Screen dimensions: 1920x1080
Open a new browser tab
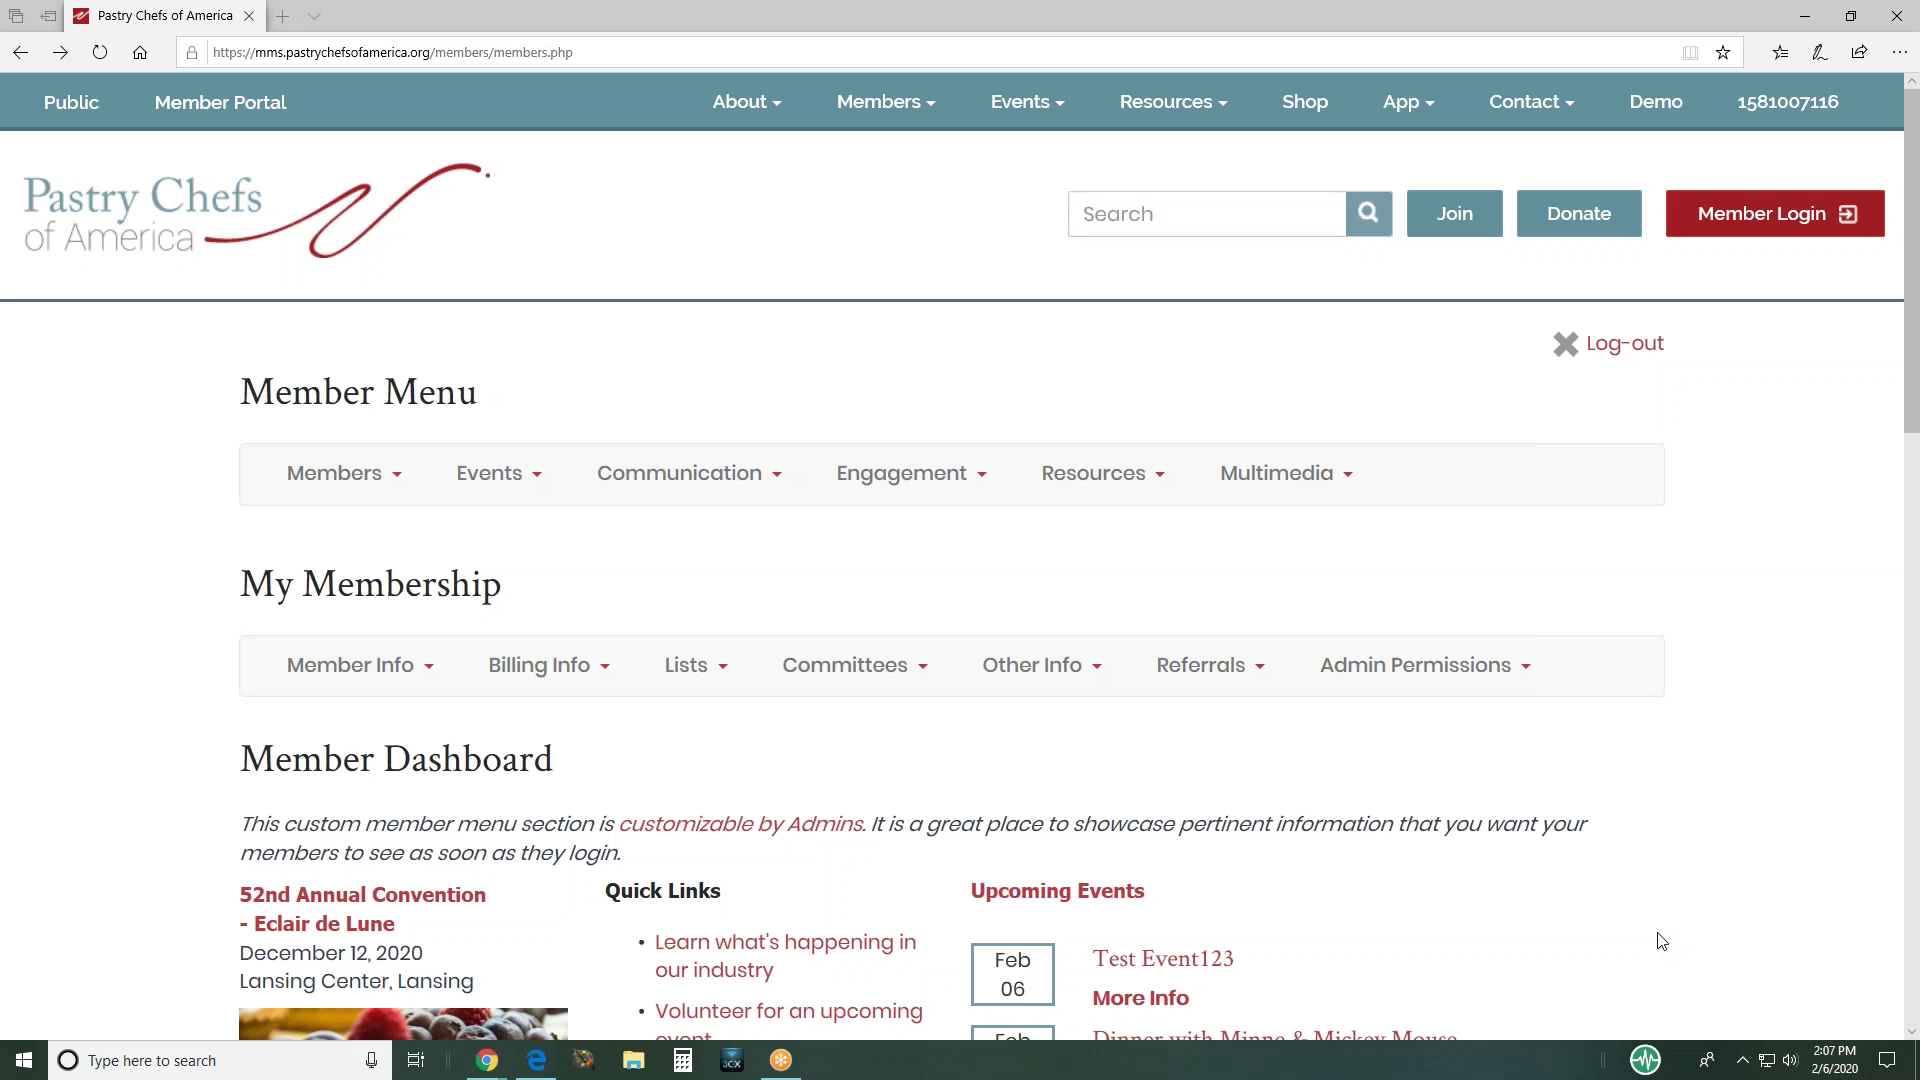(283, 16)
